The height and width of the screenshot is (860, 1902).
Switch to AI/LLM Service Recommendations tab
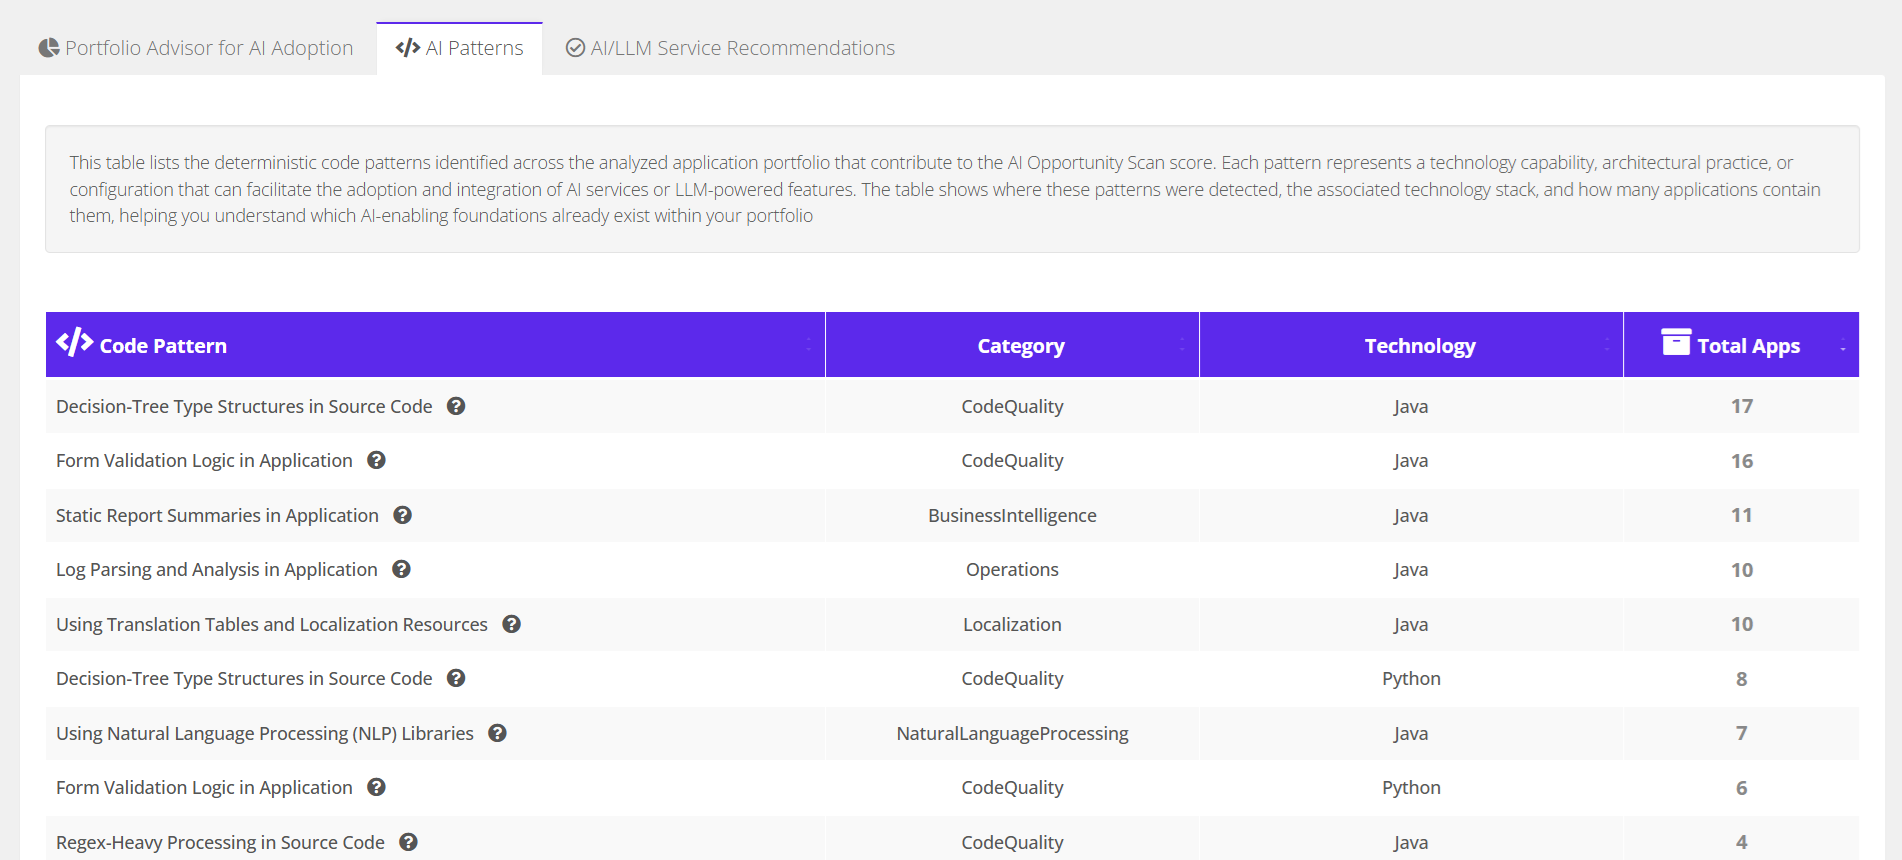[x=730, y=48]
